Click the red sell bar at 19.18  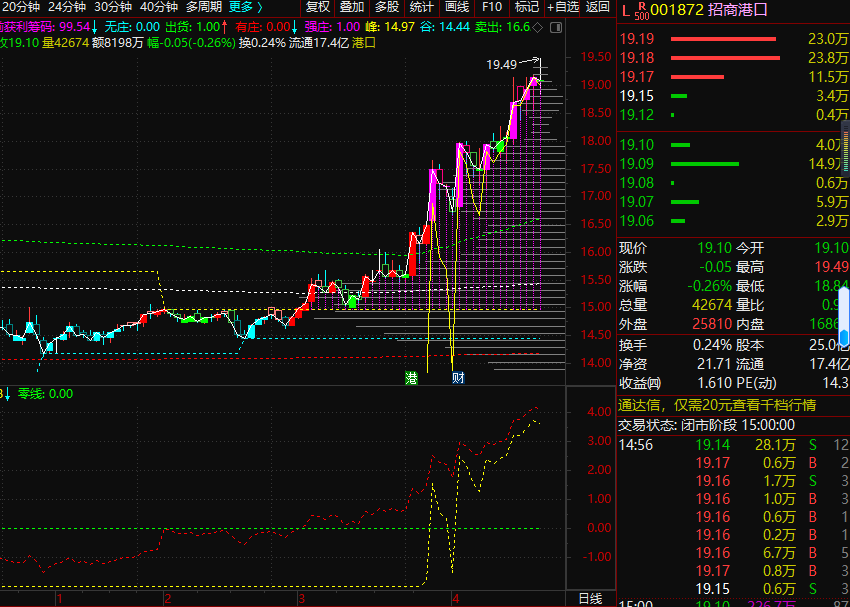[x=723, y=58]
